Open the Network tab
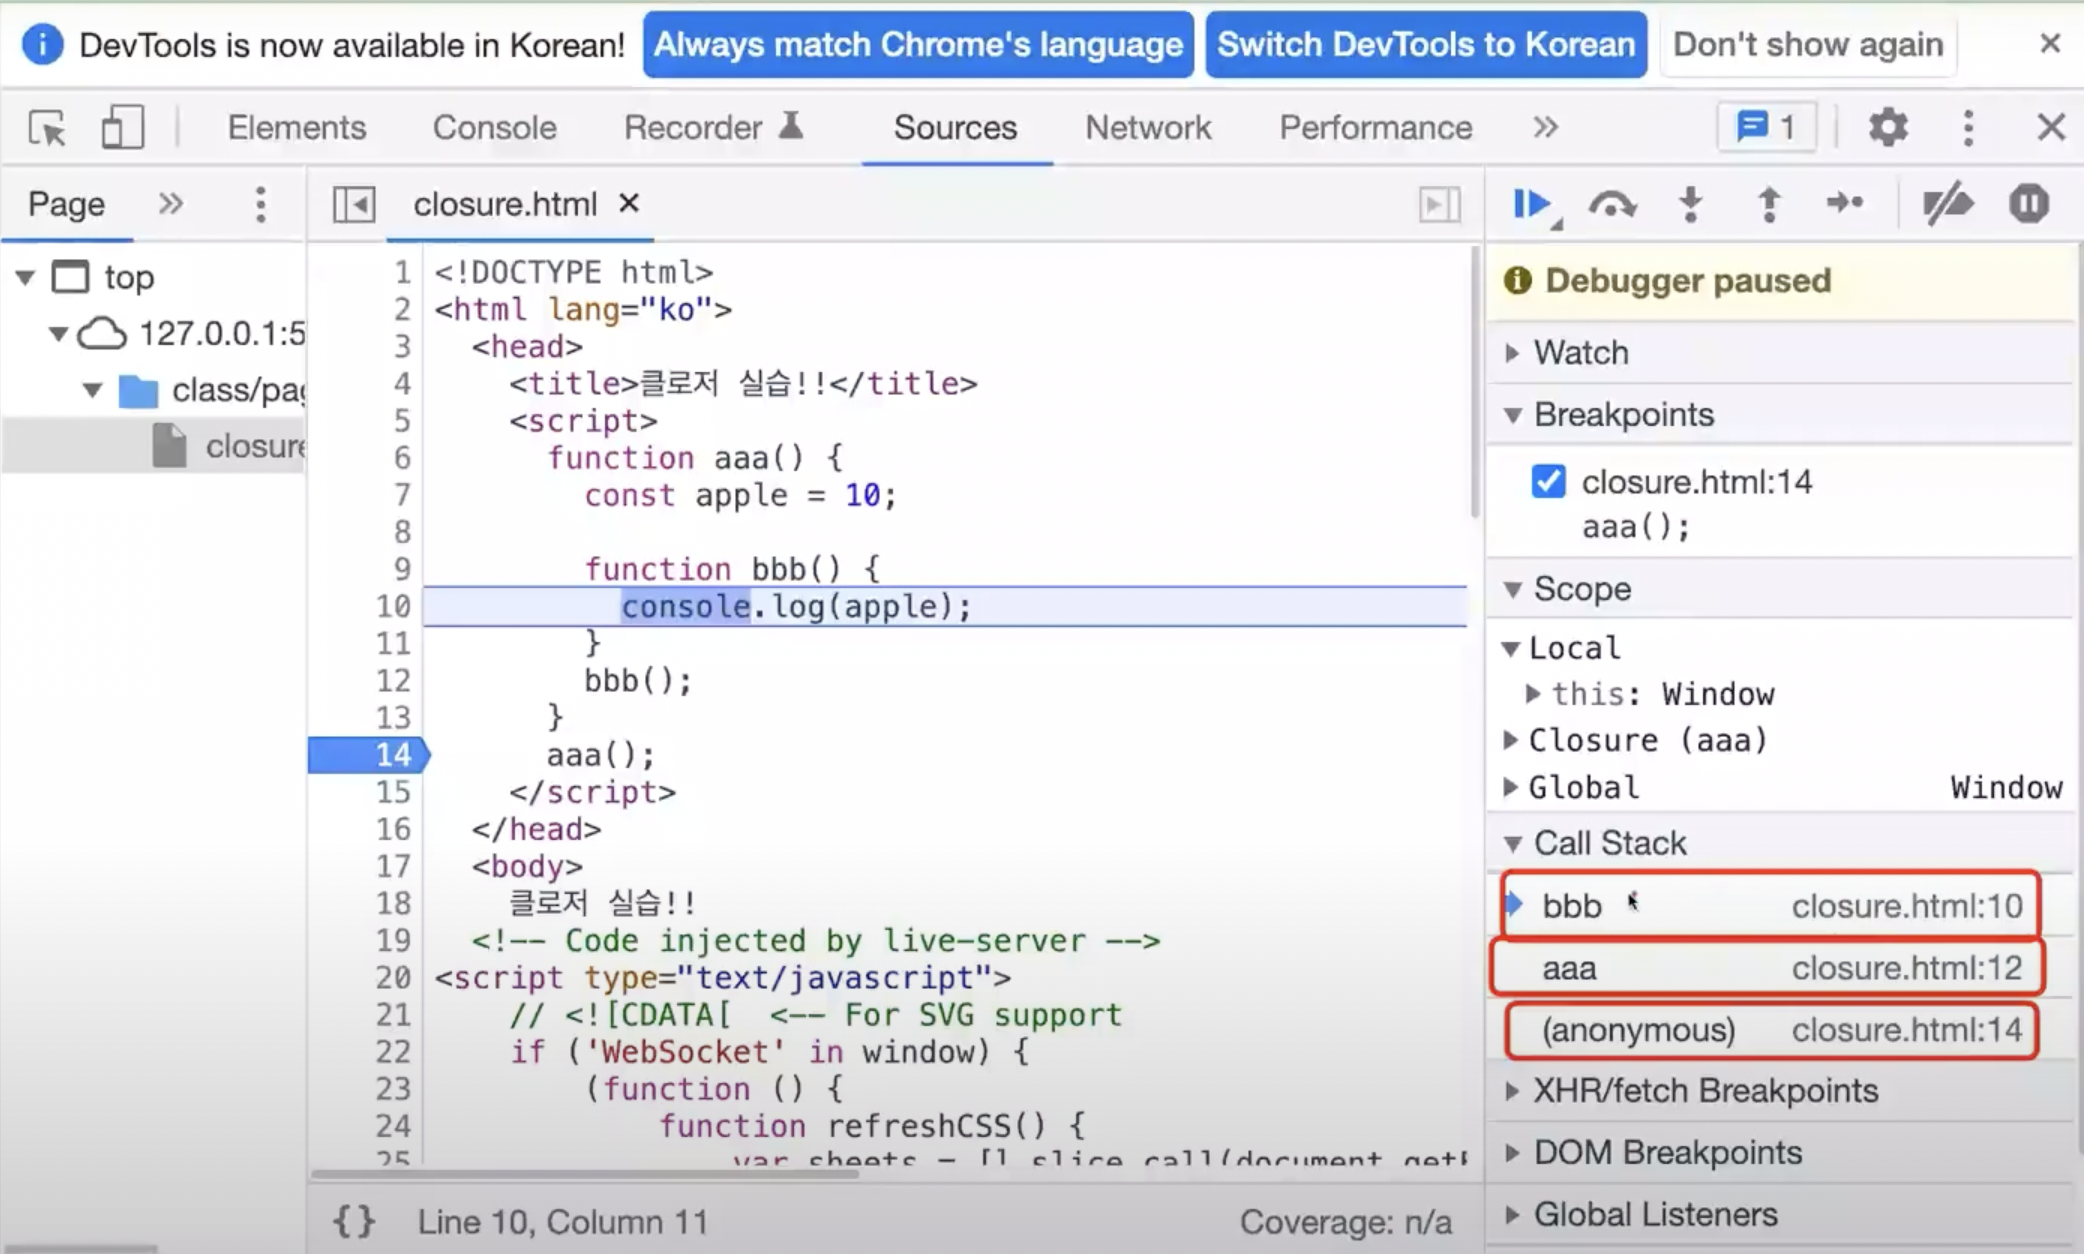 [1148, 128]
